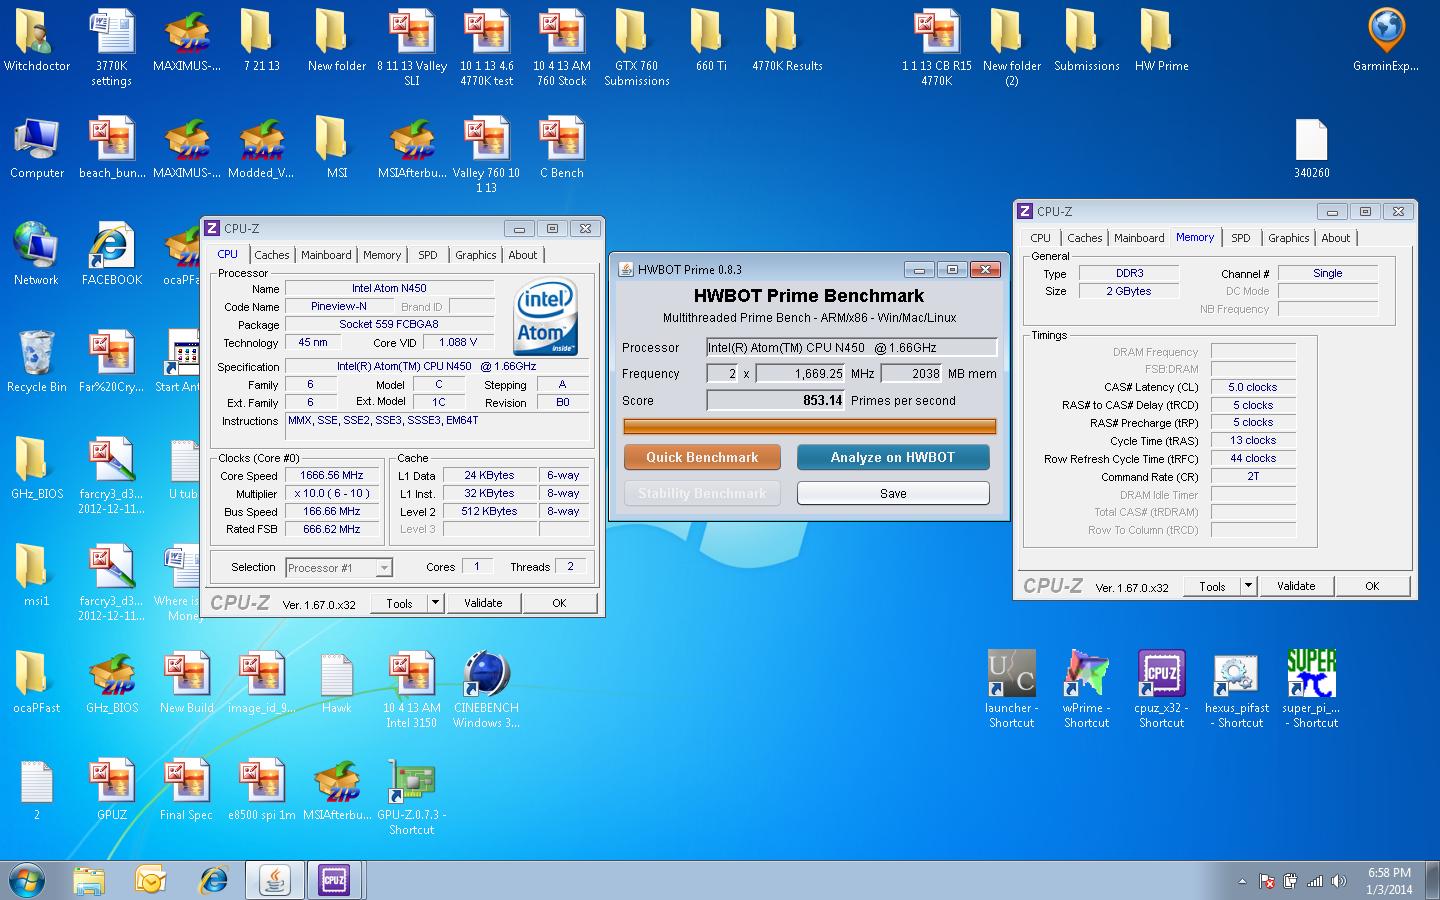The height and width of the screenshot is (900, 1440).
Task: Click the HWBOT Processor name field
Action: click(x=852, y=347)
